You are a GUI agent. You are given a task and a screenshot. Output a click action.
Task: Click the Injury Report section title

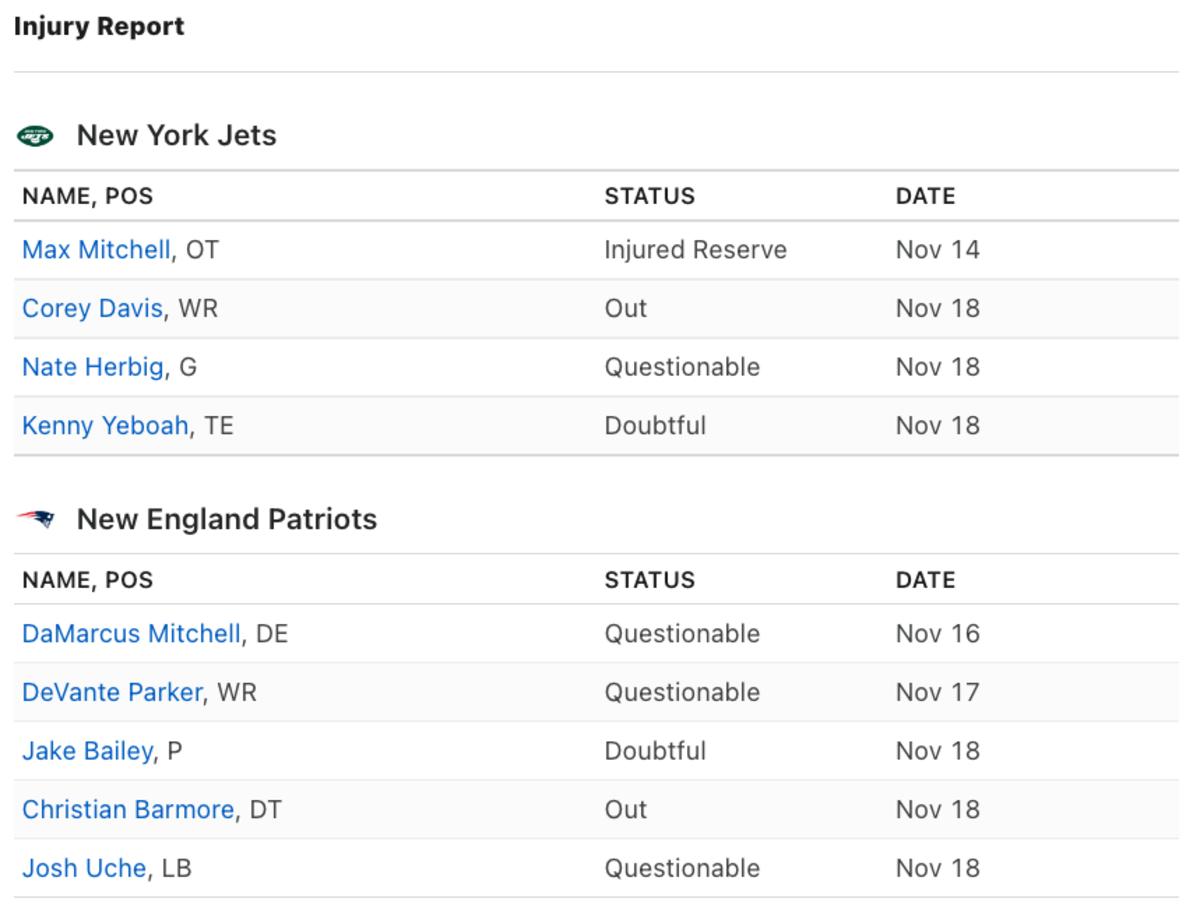(x=99, y=27)
